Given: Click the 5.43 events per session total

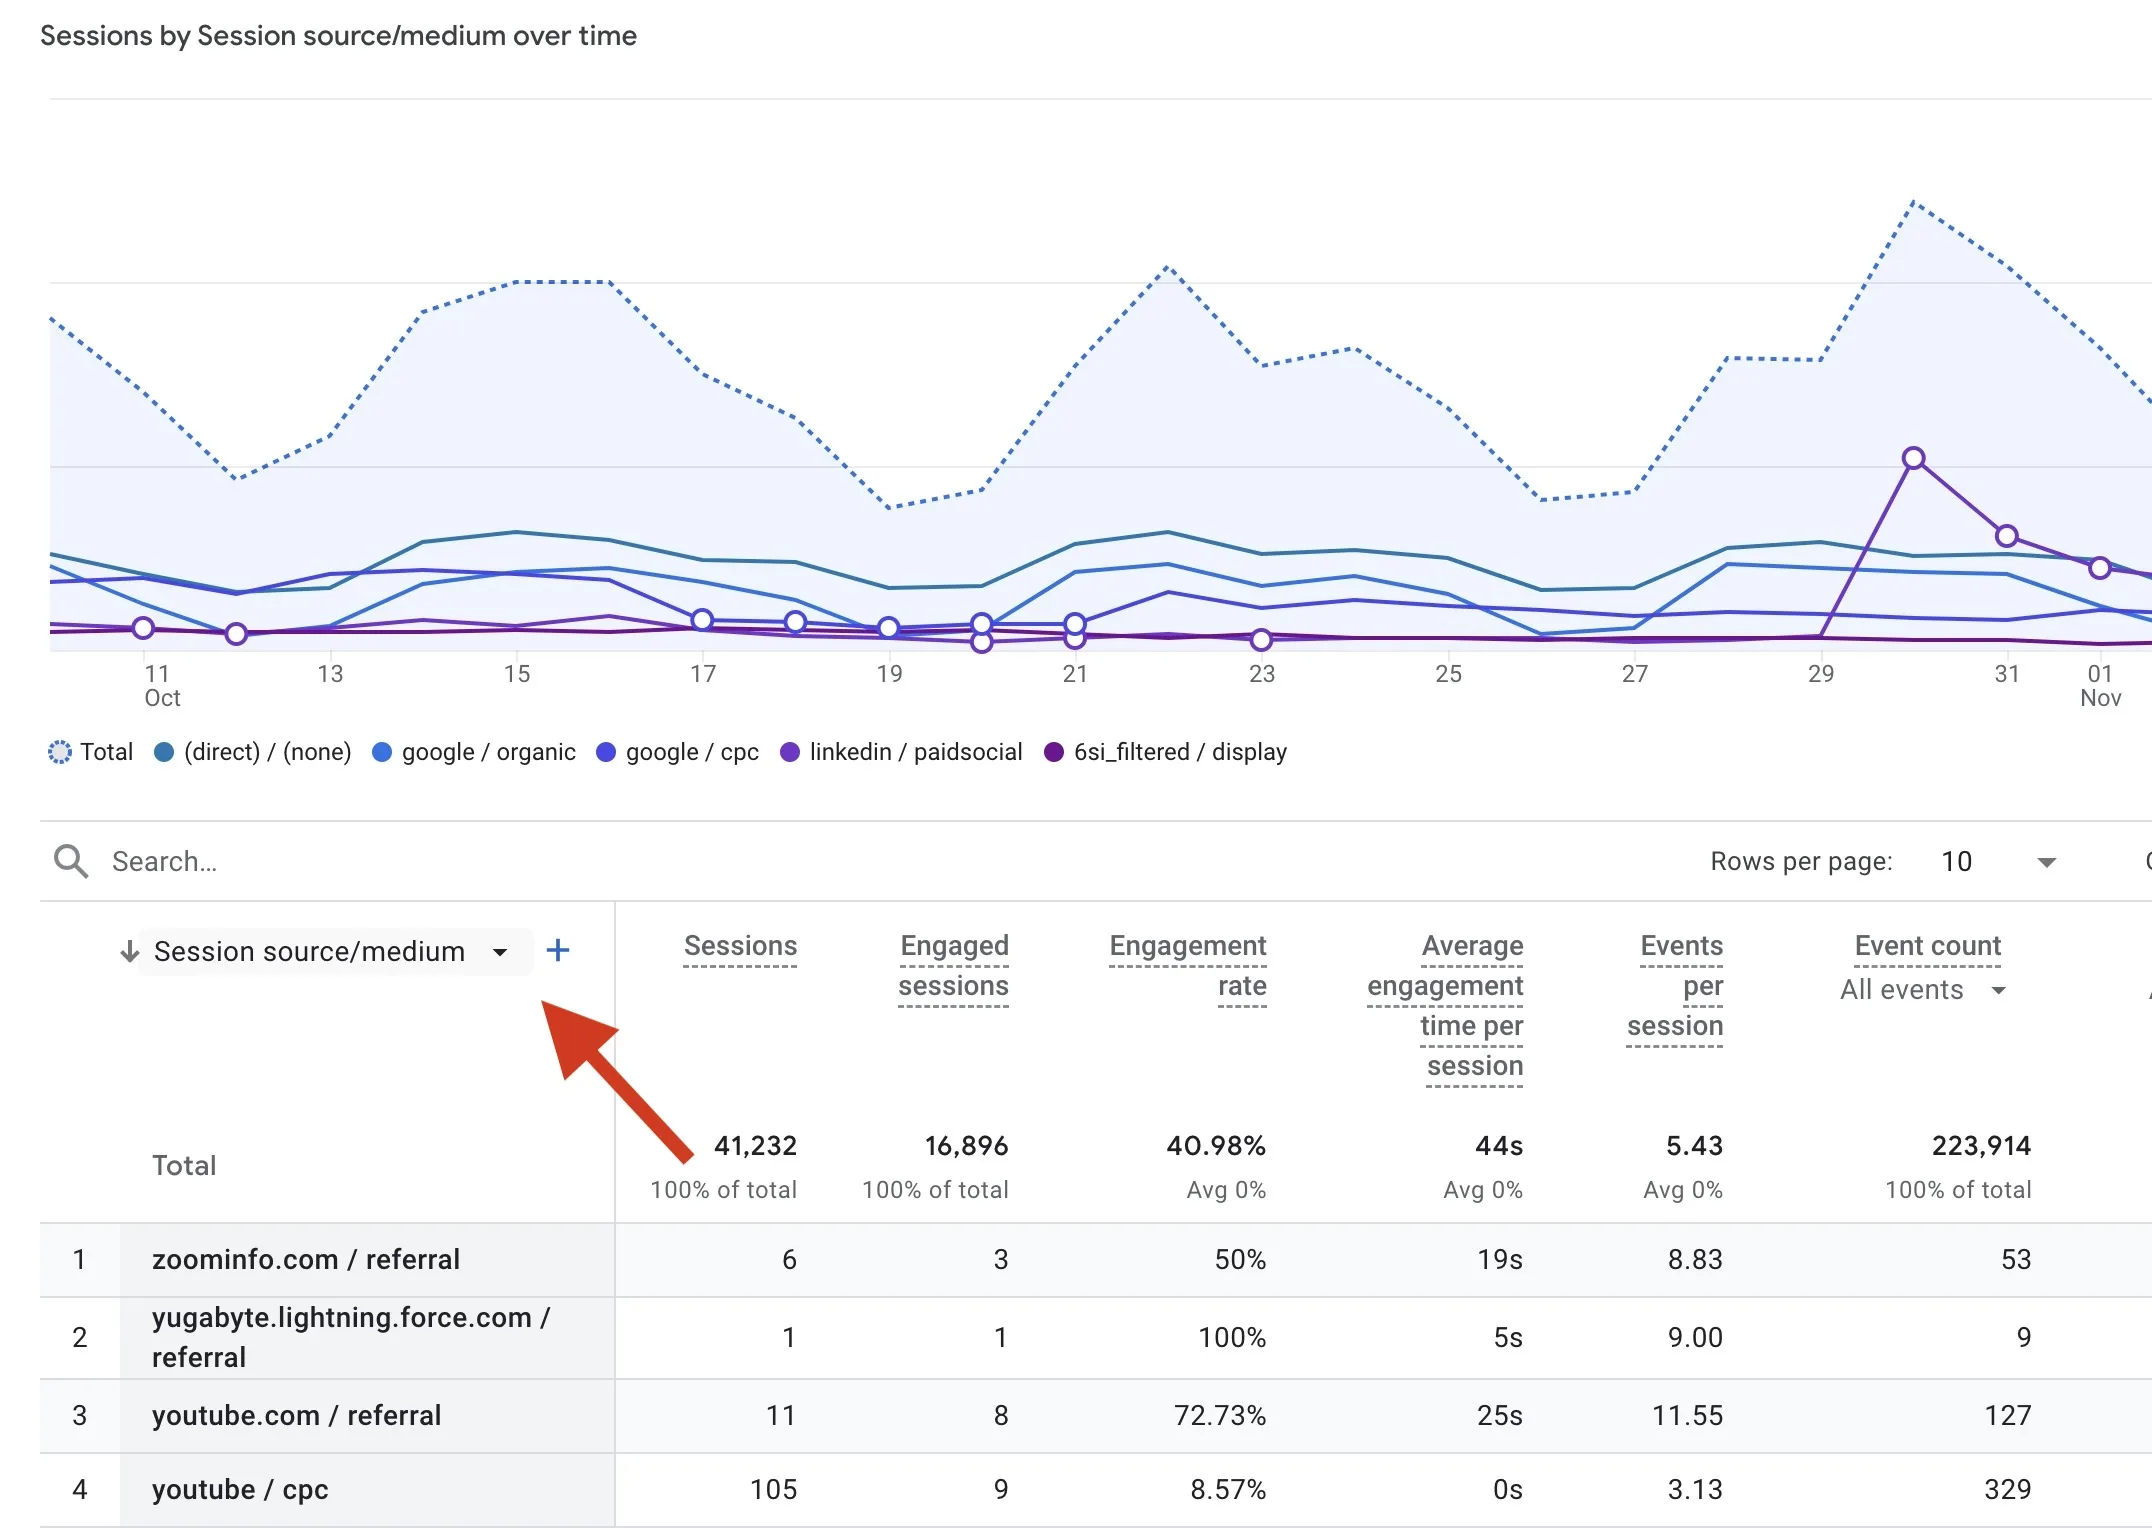Looking at the screenshot, I should click(x=1694, y=1145).
